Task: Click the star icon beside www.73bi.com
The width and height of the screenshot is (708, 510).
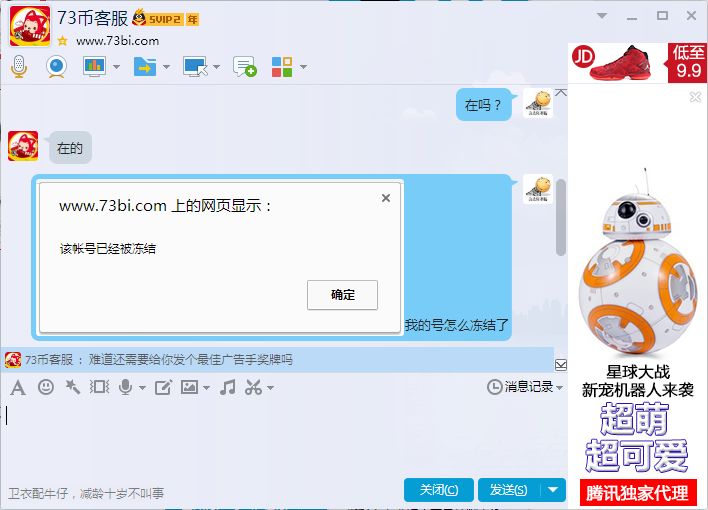Action: pos(62,41)
